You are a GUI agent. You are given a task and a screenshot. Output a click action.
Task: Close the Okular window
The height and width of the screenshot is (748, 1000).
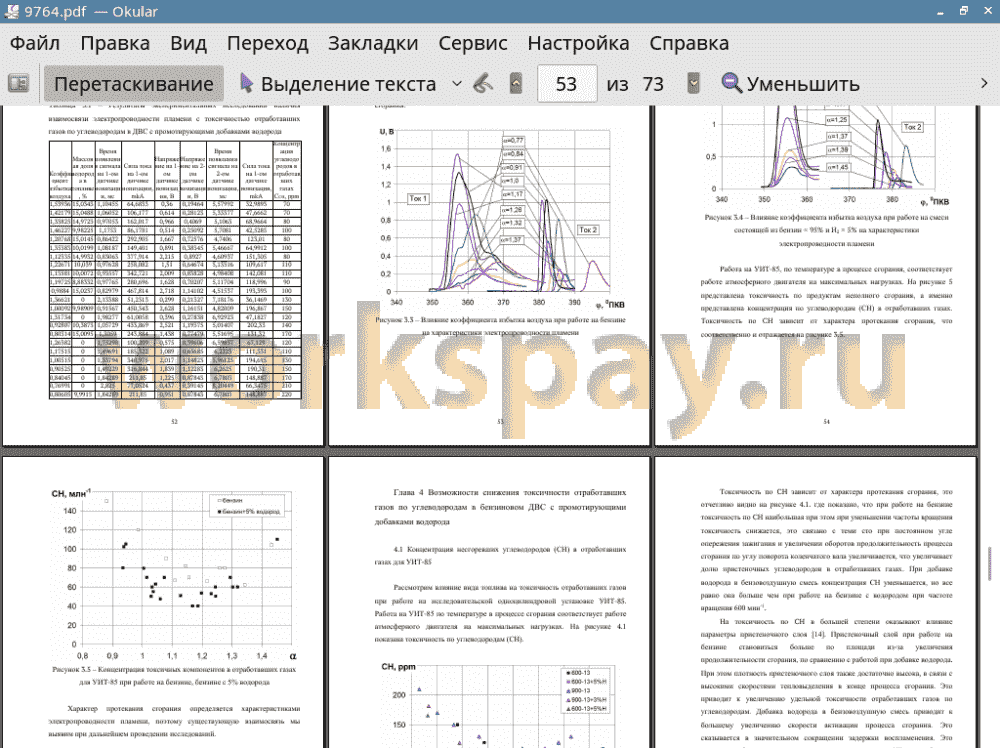point(988,11)
